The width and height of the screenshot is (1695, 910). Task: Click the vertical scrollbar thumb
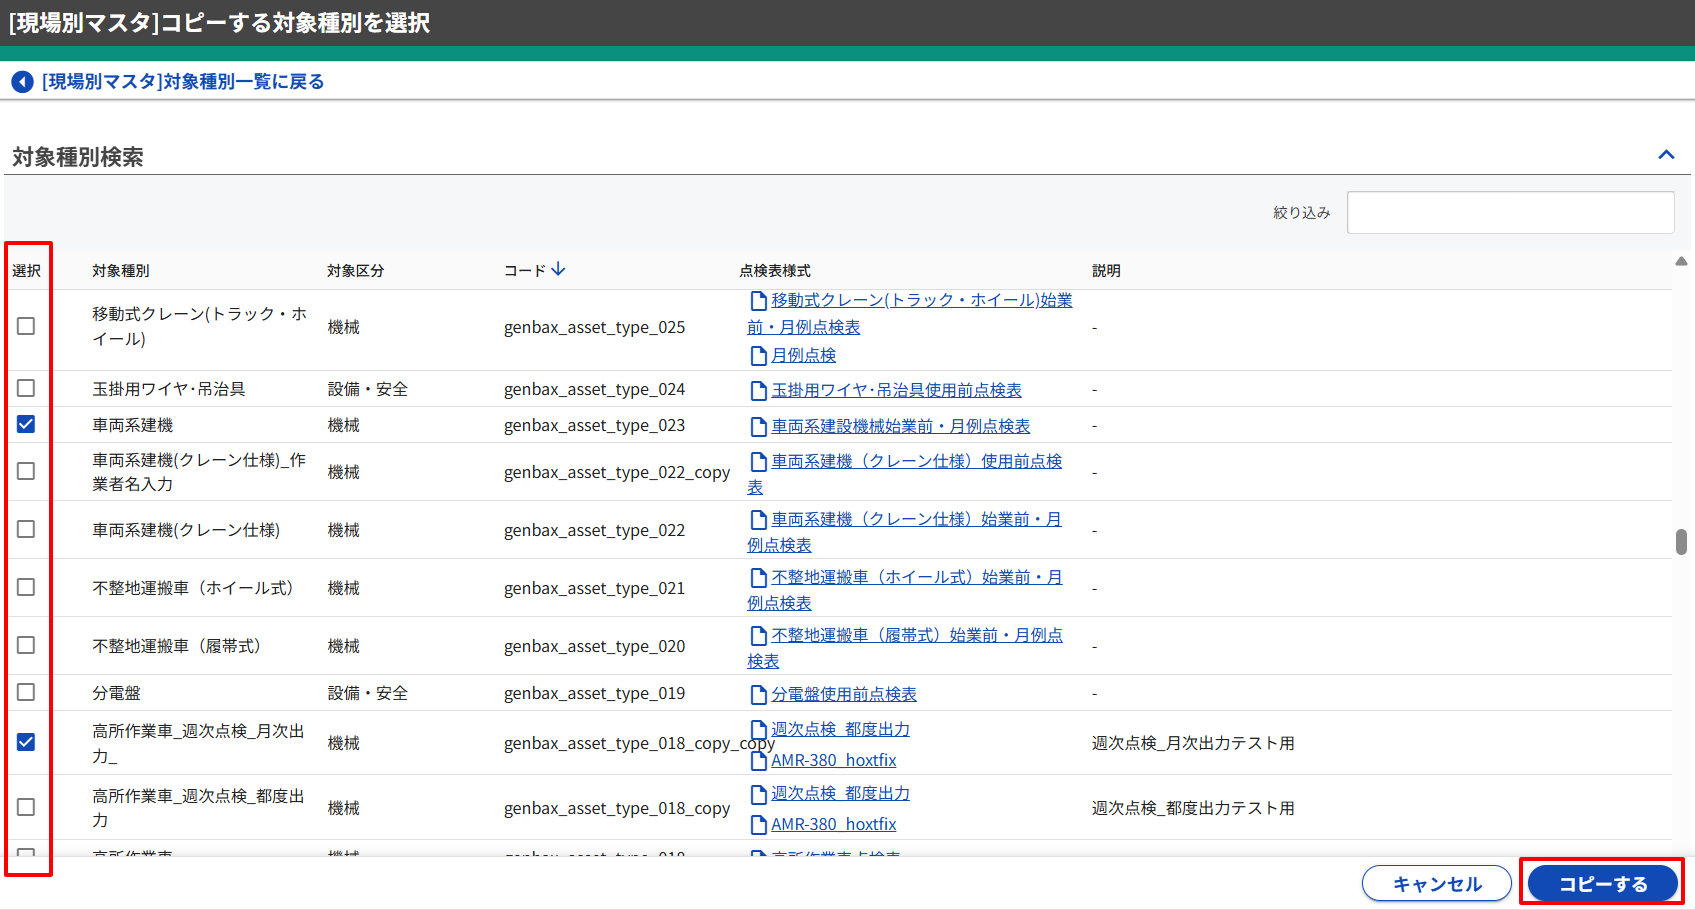coord(1681,541)
